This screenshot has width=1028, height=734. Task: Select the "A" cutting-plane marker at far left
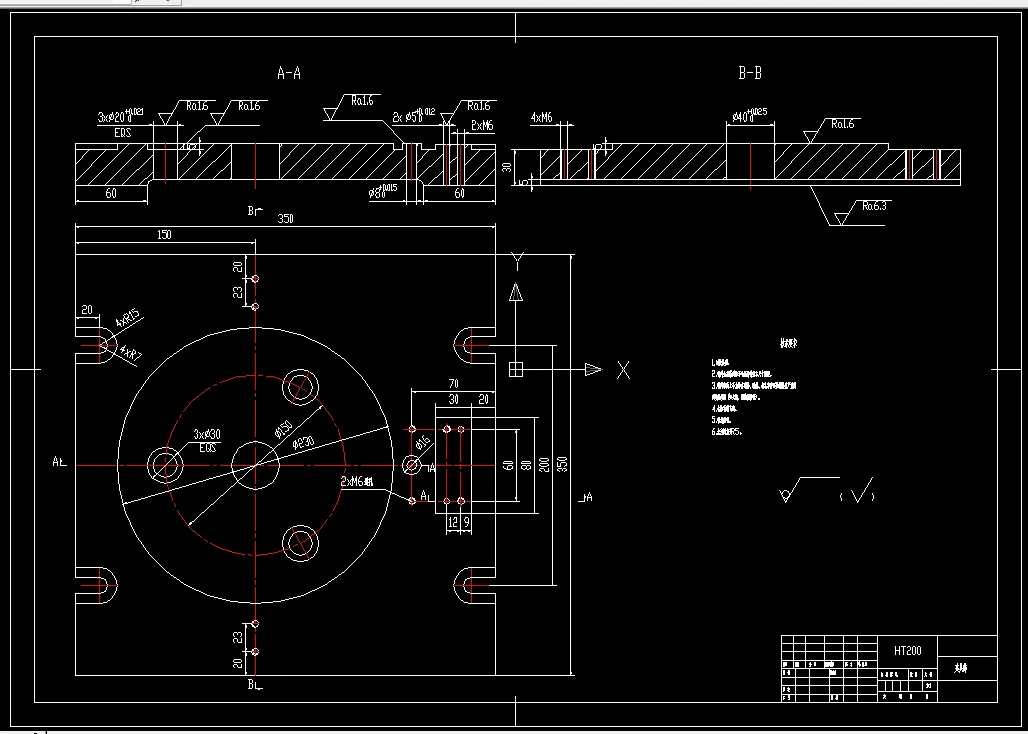click(59, 462)
